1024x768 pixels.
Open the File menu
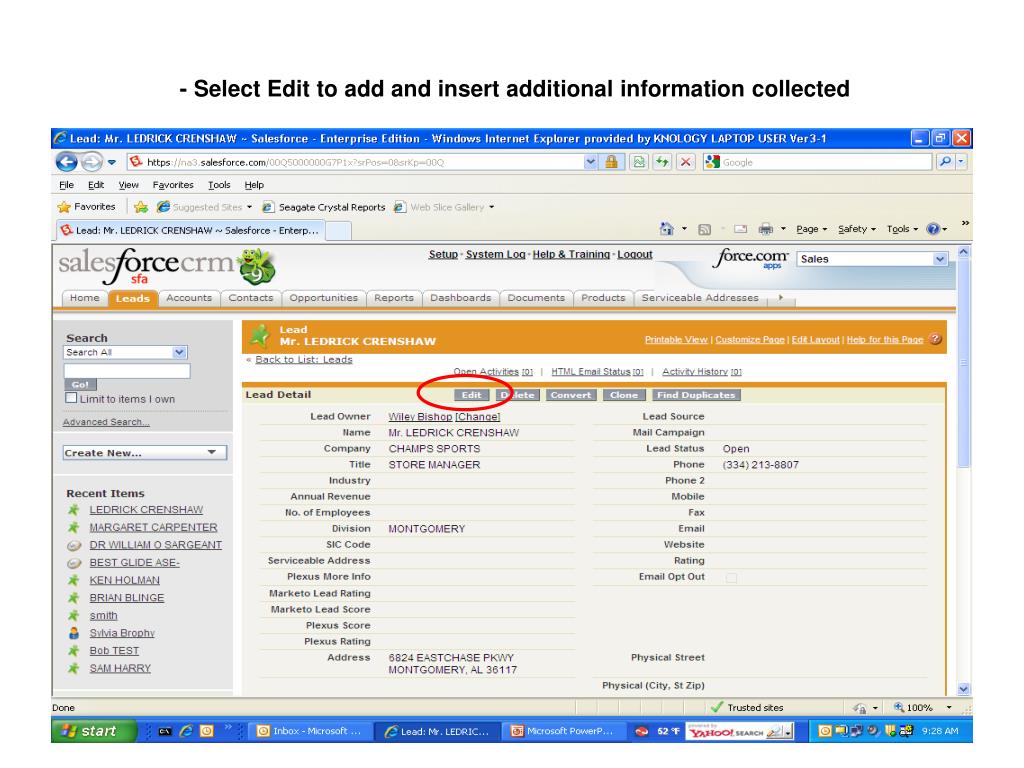tap(66, 185)
